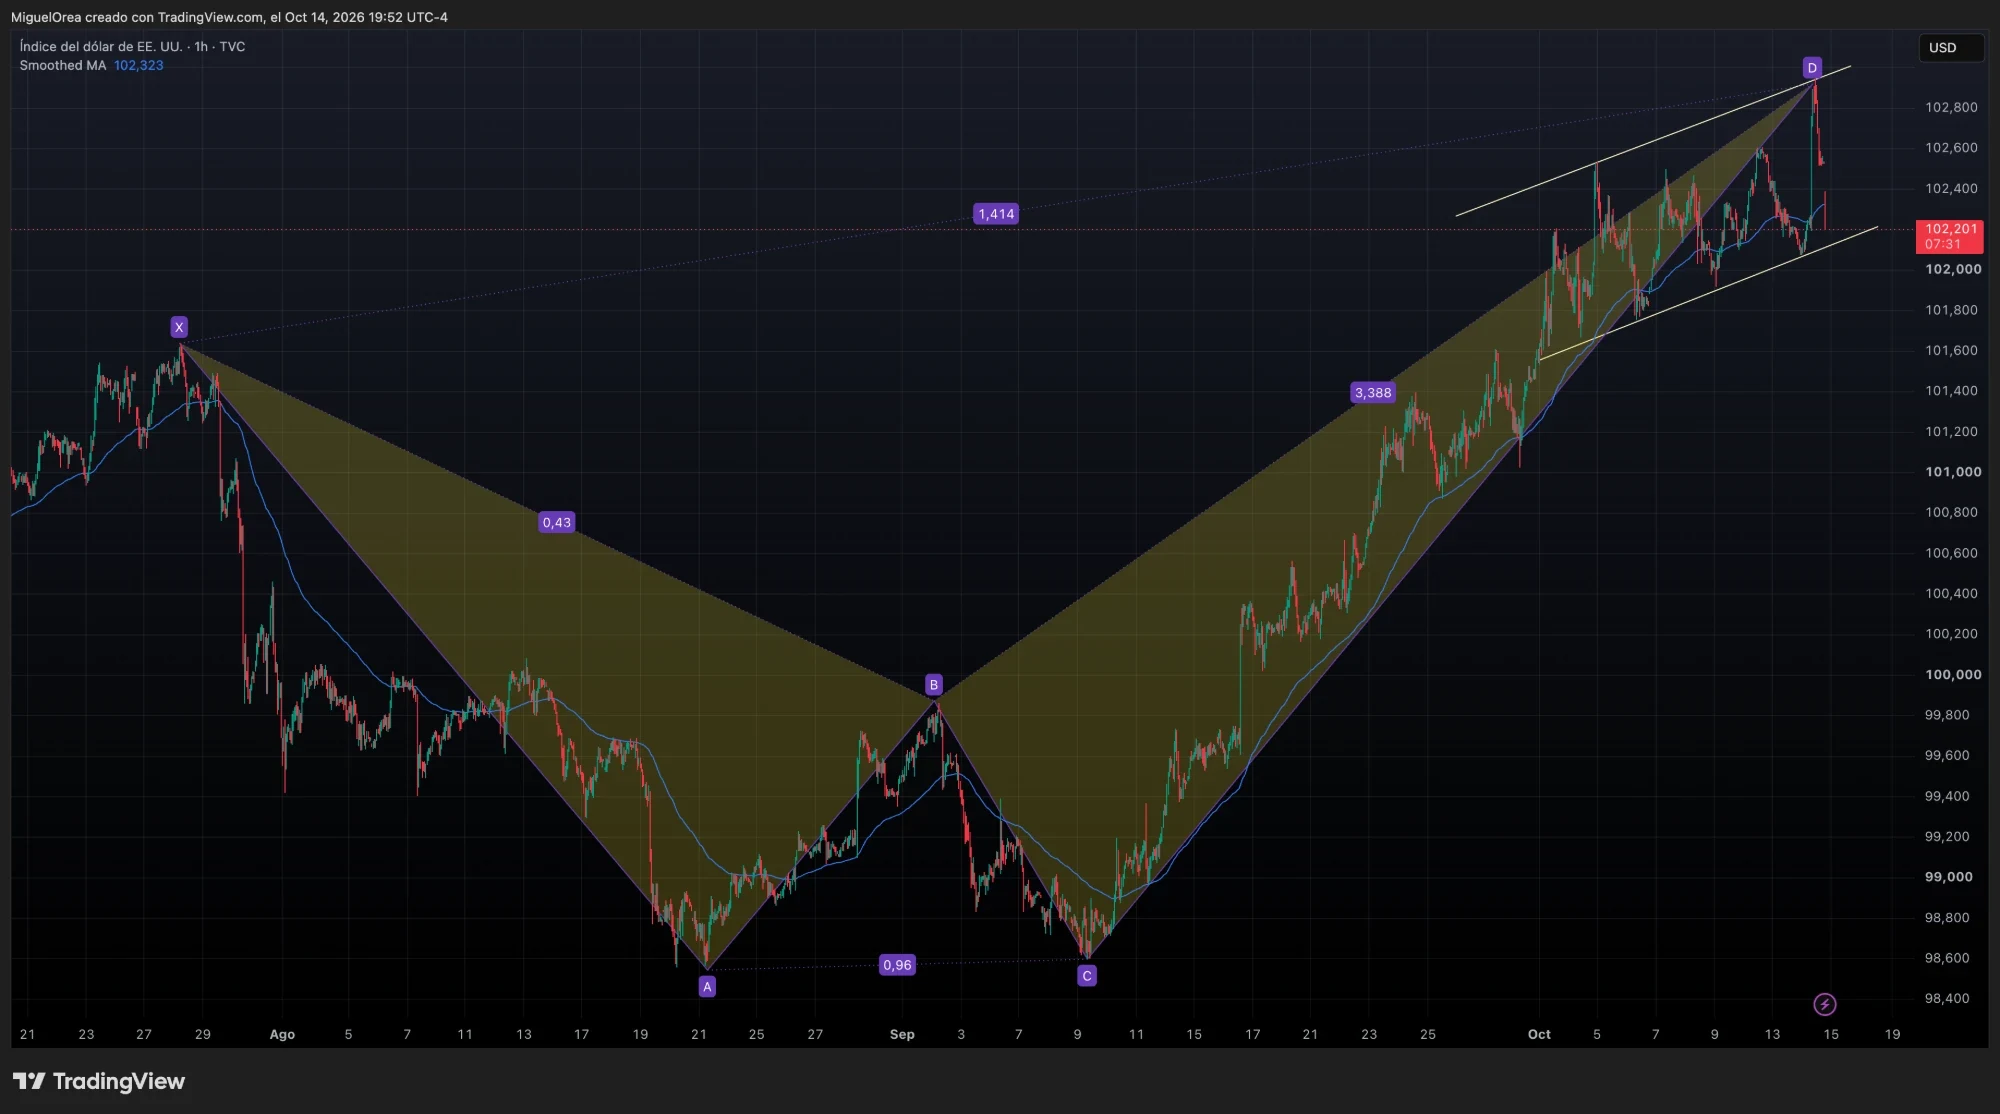
Task: Click the 101,000 price axis label
Action: click(1953, 472)
